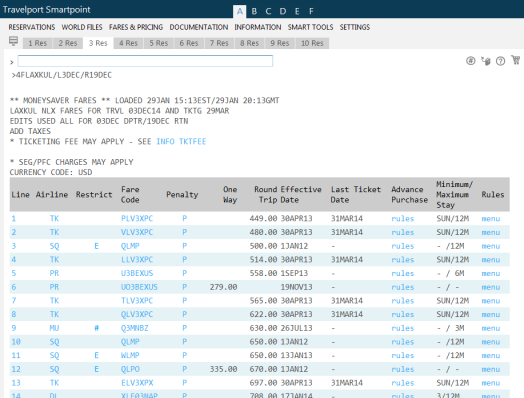Open the FARES & PRICING menu
Image resolution: width=524 pixels, height=398 pixels.
point(136,27)
